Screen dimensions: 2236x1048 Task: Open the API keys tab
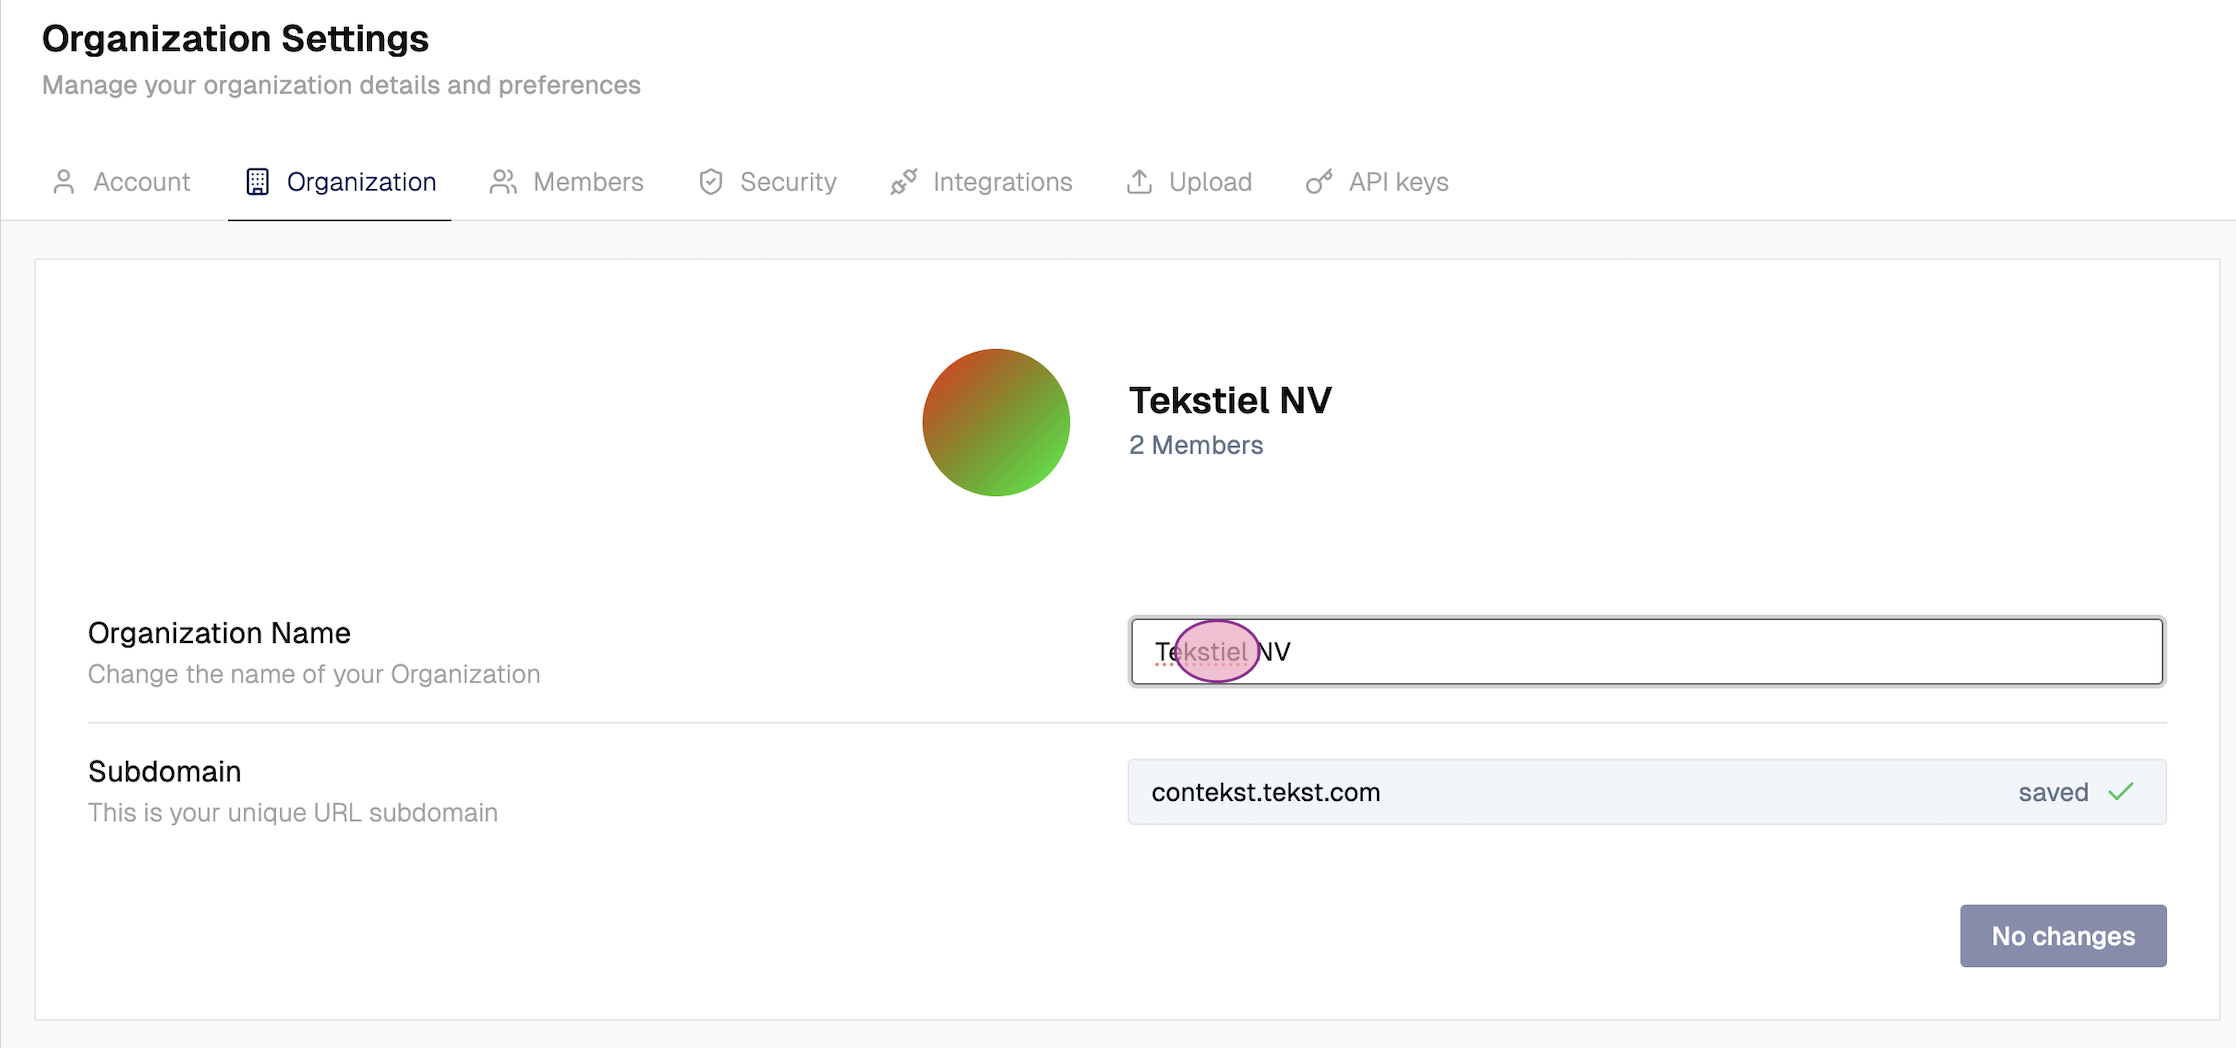click(x=1377, y=182)
